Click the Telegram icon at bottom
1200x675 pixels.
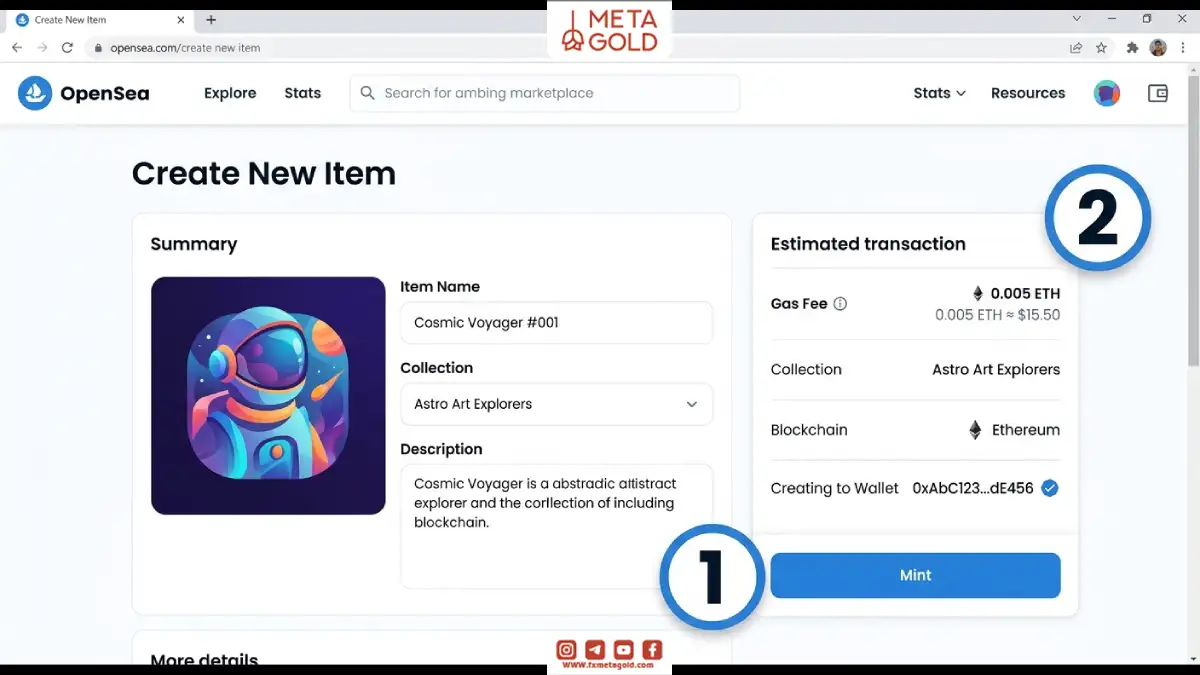[595, 649]
